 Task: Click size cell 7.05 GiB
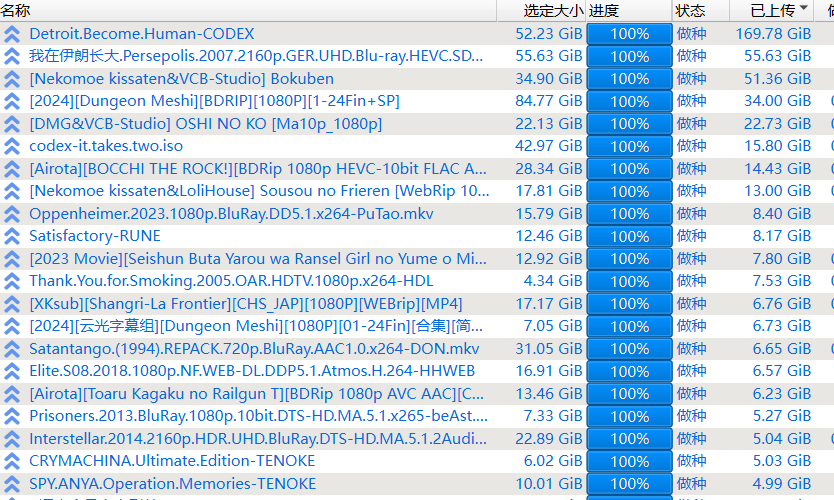tap(553, 326)
